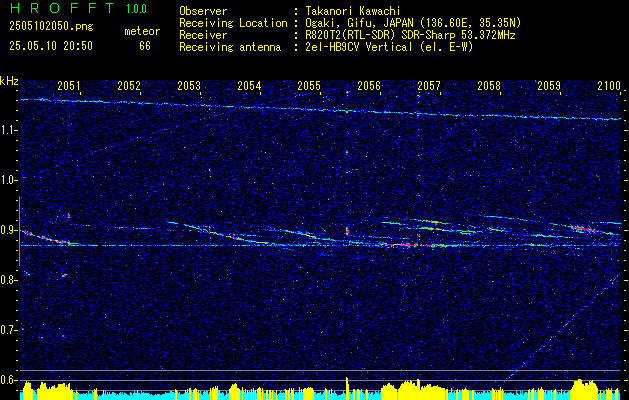Click observer name Takanori Kawachi
Screen dimensions: 629x400
353,11
